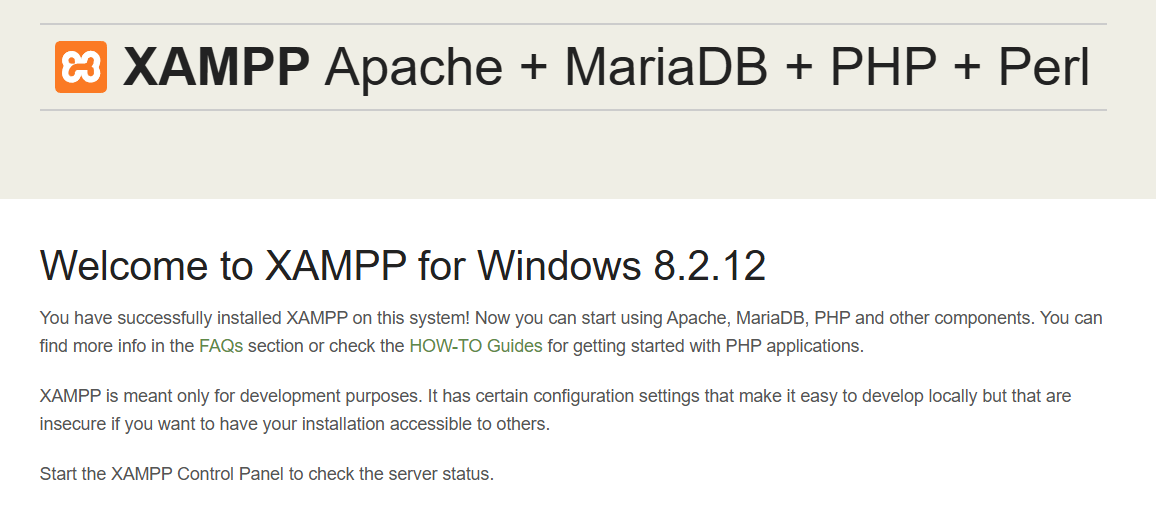The image size is (1156, 513).
Task: Open the HOW-TO Guides link
Action: pyautogui.click(x=476, y=346)
